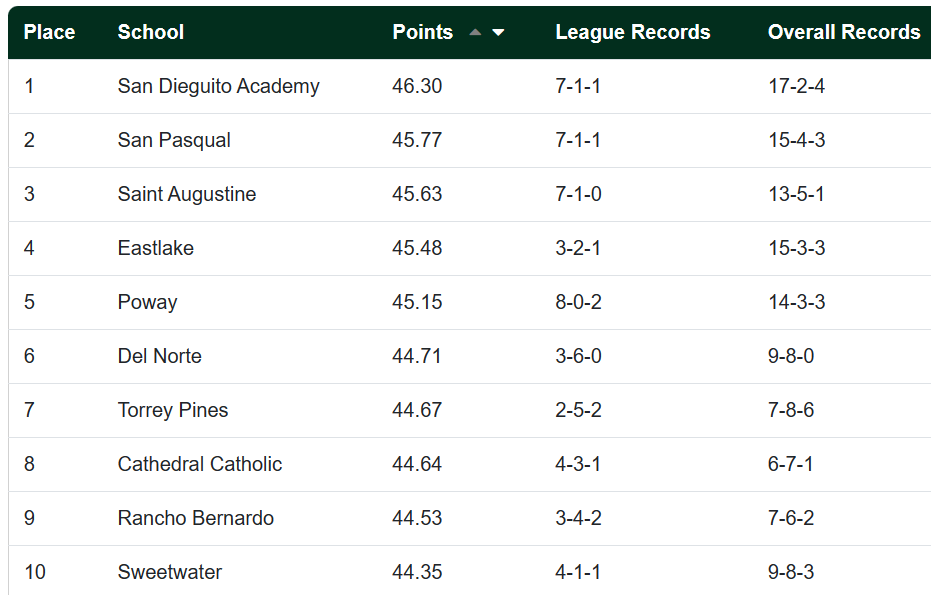Sort by the School column header
931x595 pixels.
click(151, 32)
